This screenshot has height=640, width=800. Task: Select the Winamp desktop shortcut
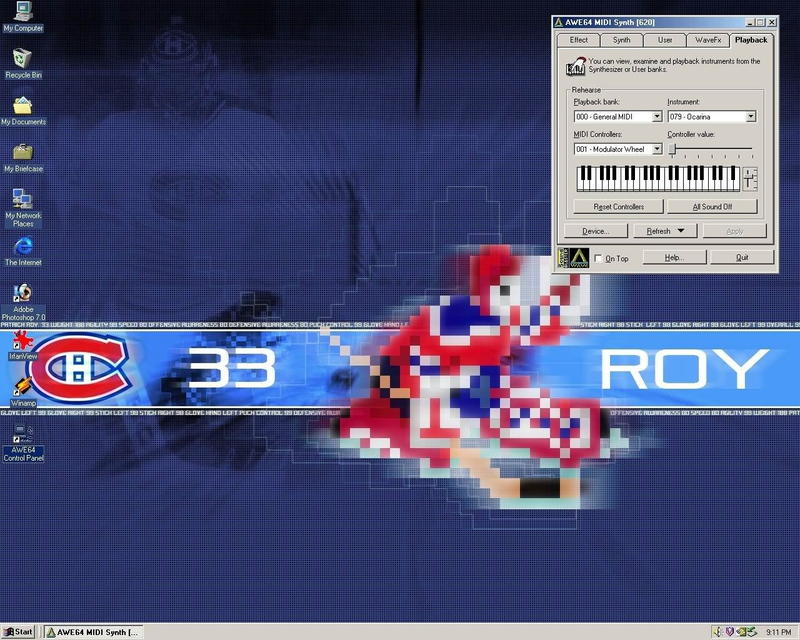pos(23,391)
